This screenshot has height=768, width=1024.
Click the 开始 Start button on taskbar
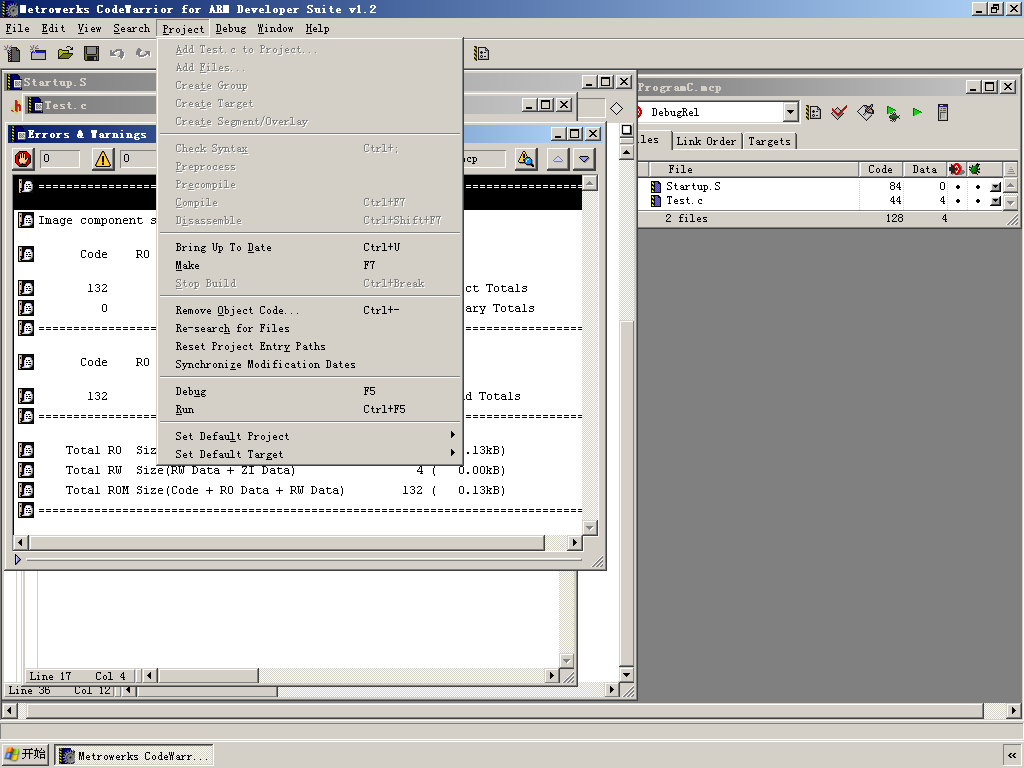coord(26,755)
